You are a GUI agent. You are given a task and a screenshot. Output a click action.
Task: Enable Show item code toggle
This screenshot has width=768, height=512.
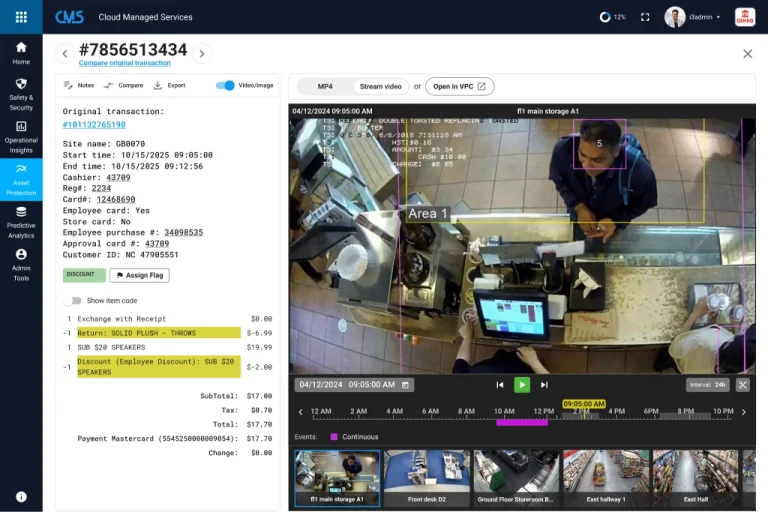73,300
